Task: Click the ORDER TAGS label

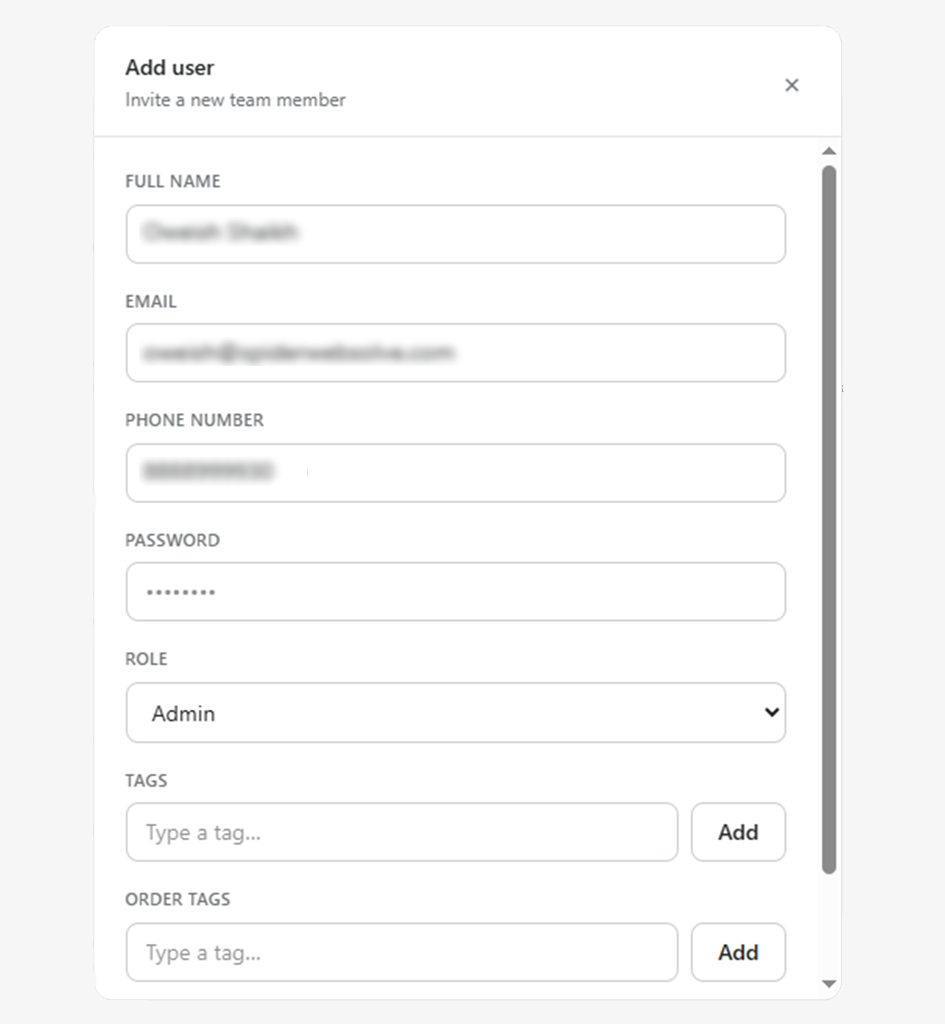Action: pyautogui.click(x=178, y=899)
